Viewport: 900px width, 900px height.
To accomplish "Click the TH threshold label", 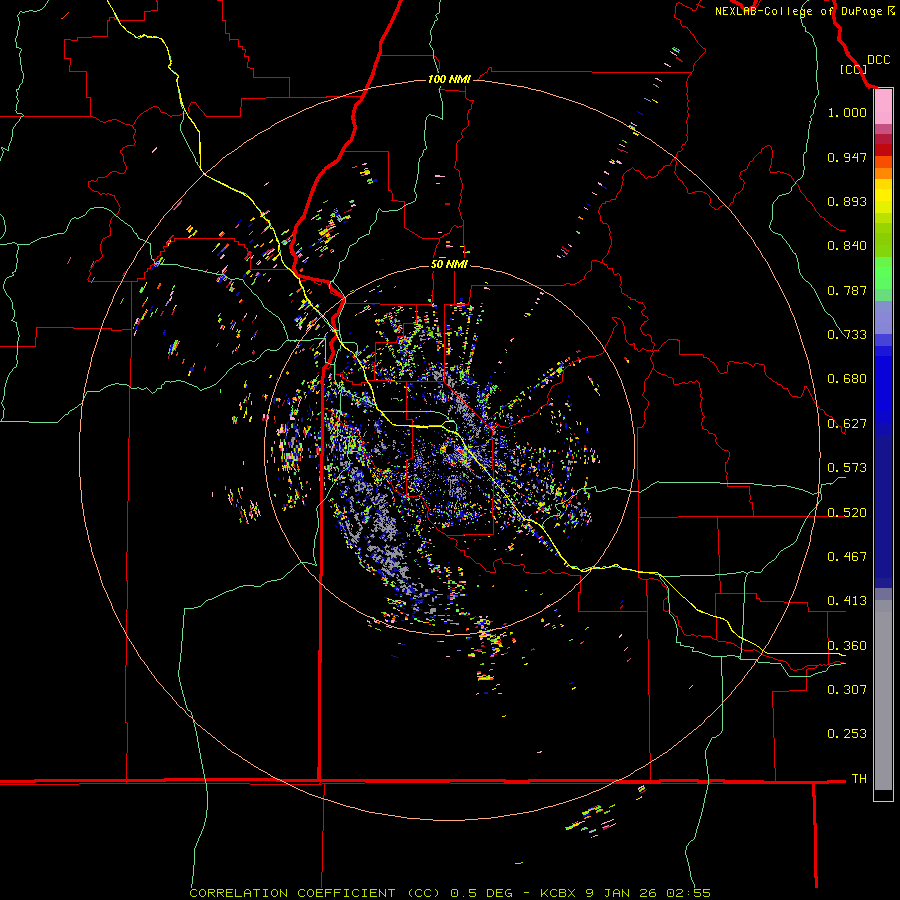I will click(x=859, y=779).
